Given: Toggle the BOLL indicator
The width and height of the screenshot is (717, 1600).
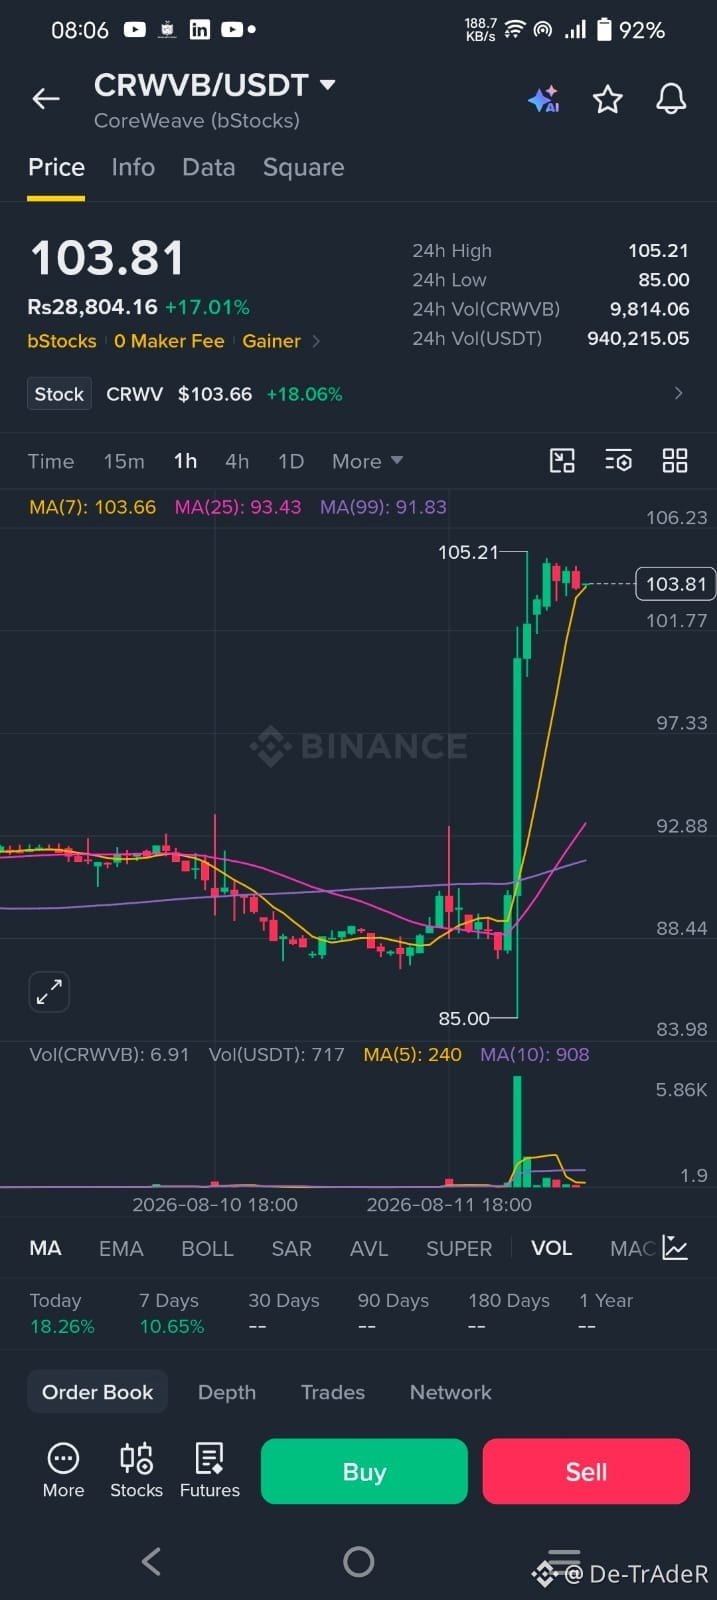Looking at the screenshot, I should (207, 1248).
